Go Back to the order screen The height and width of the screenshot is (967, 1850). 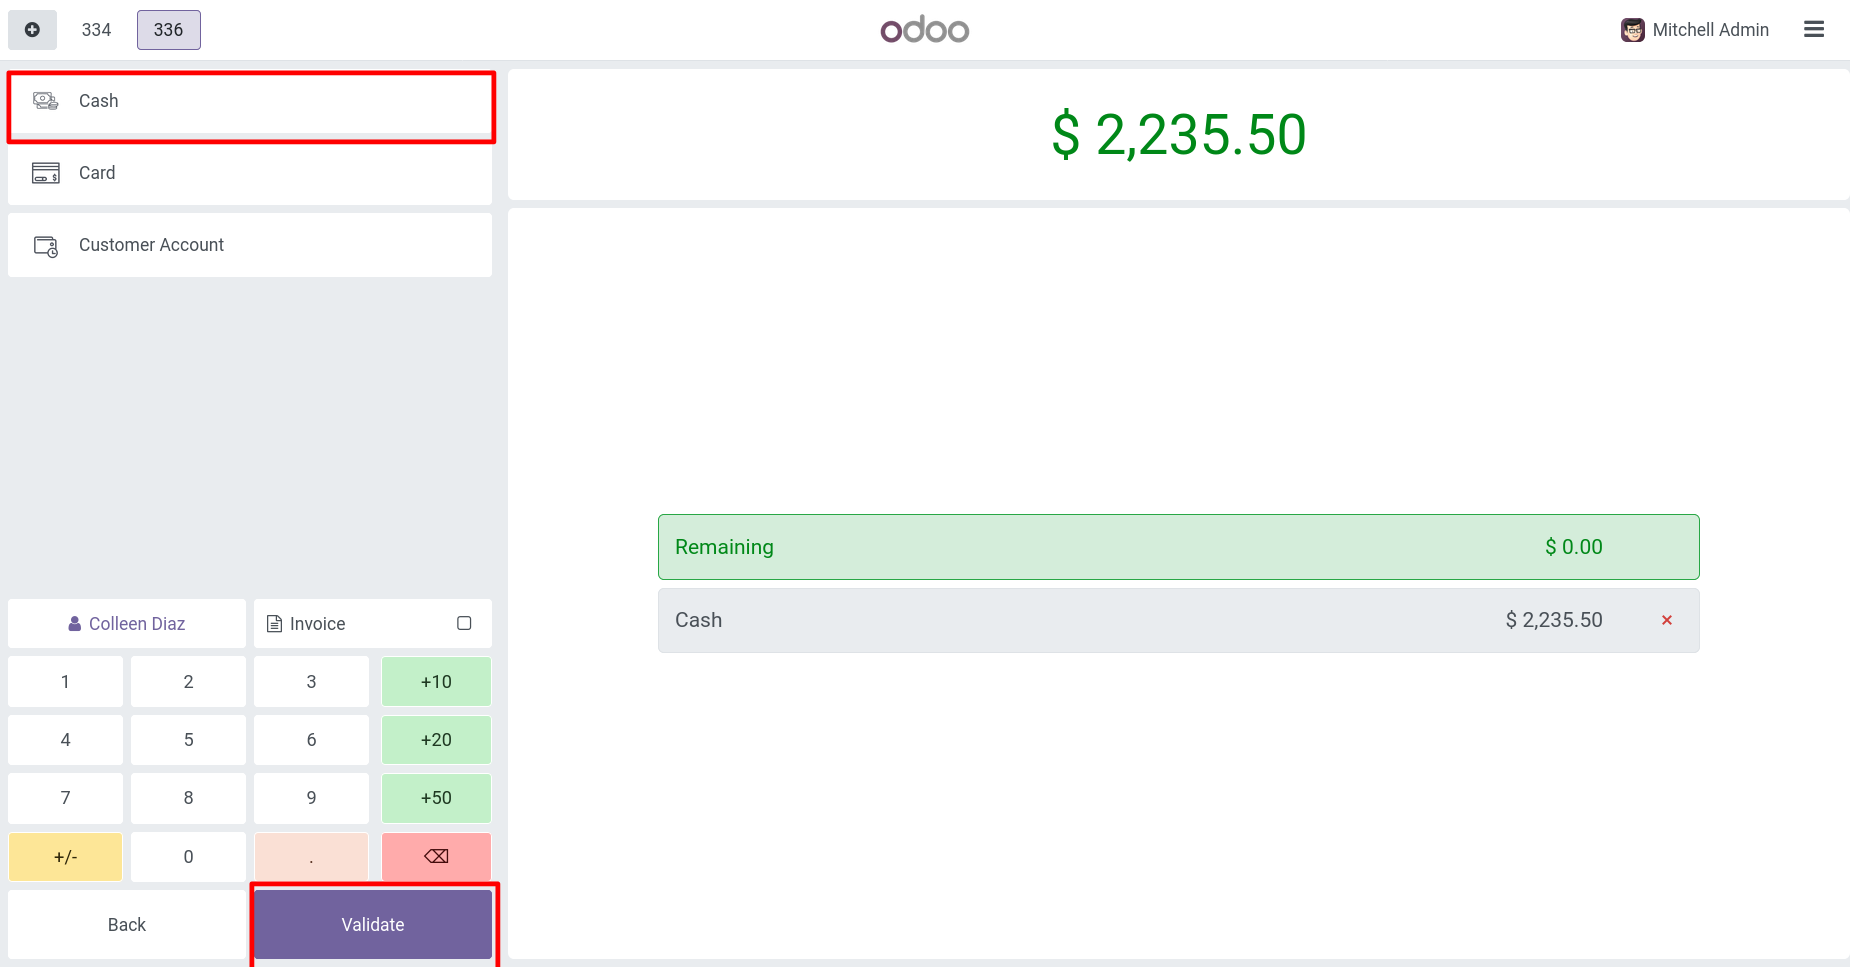click(x=127, y=925)
